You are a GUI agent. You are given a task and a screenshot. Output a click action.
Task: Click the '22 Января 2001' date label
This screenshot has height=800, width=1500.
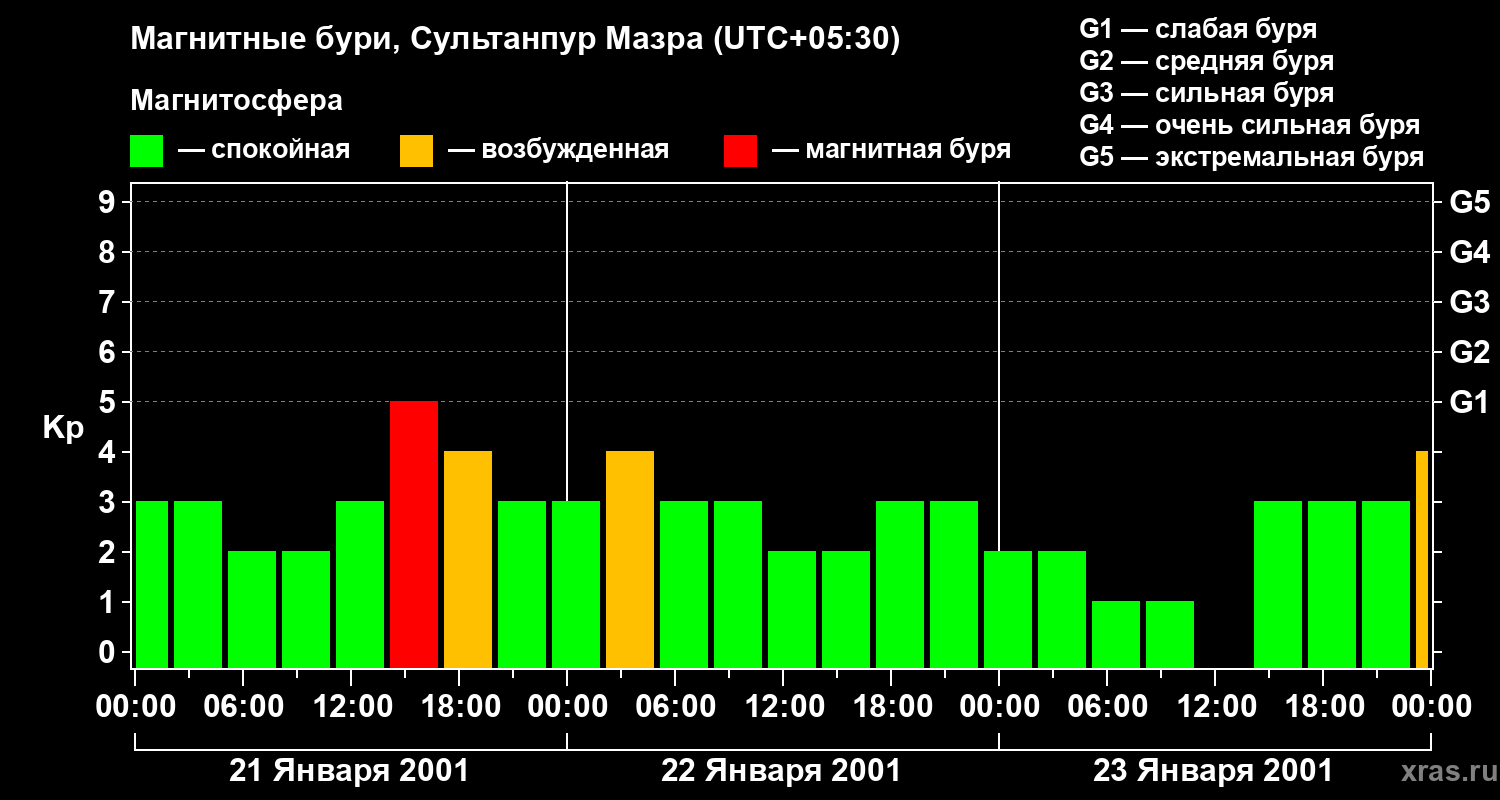pos(781,771)
